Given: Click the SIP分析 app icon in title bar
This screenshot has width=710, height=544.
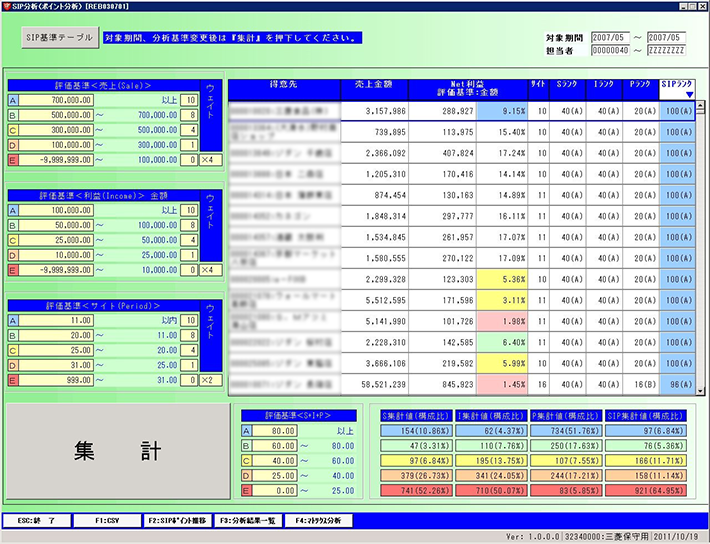Looking at the screenshot, I should (x=7, y=6).
